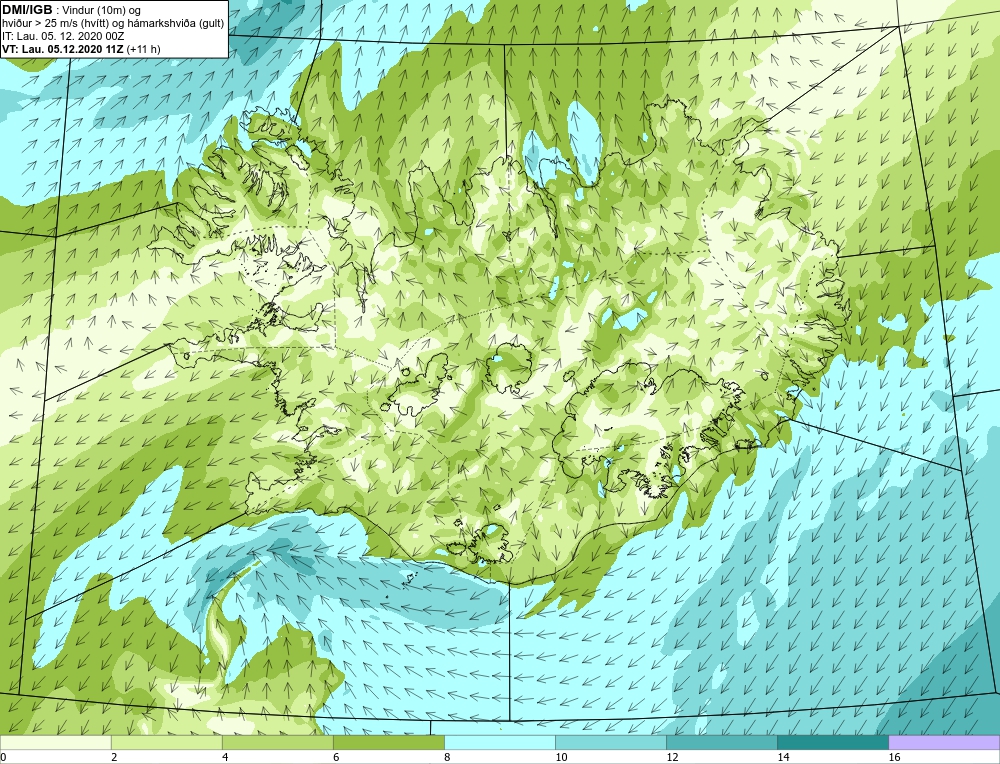Click the legend scale label "16"
The width and height of the screenshot is (1000, 764).
[894, 757]
